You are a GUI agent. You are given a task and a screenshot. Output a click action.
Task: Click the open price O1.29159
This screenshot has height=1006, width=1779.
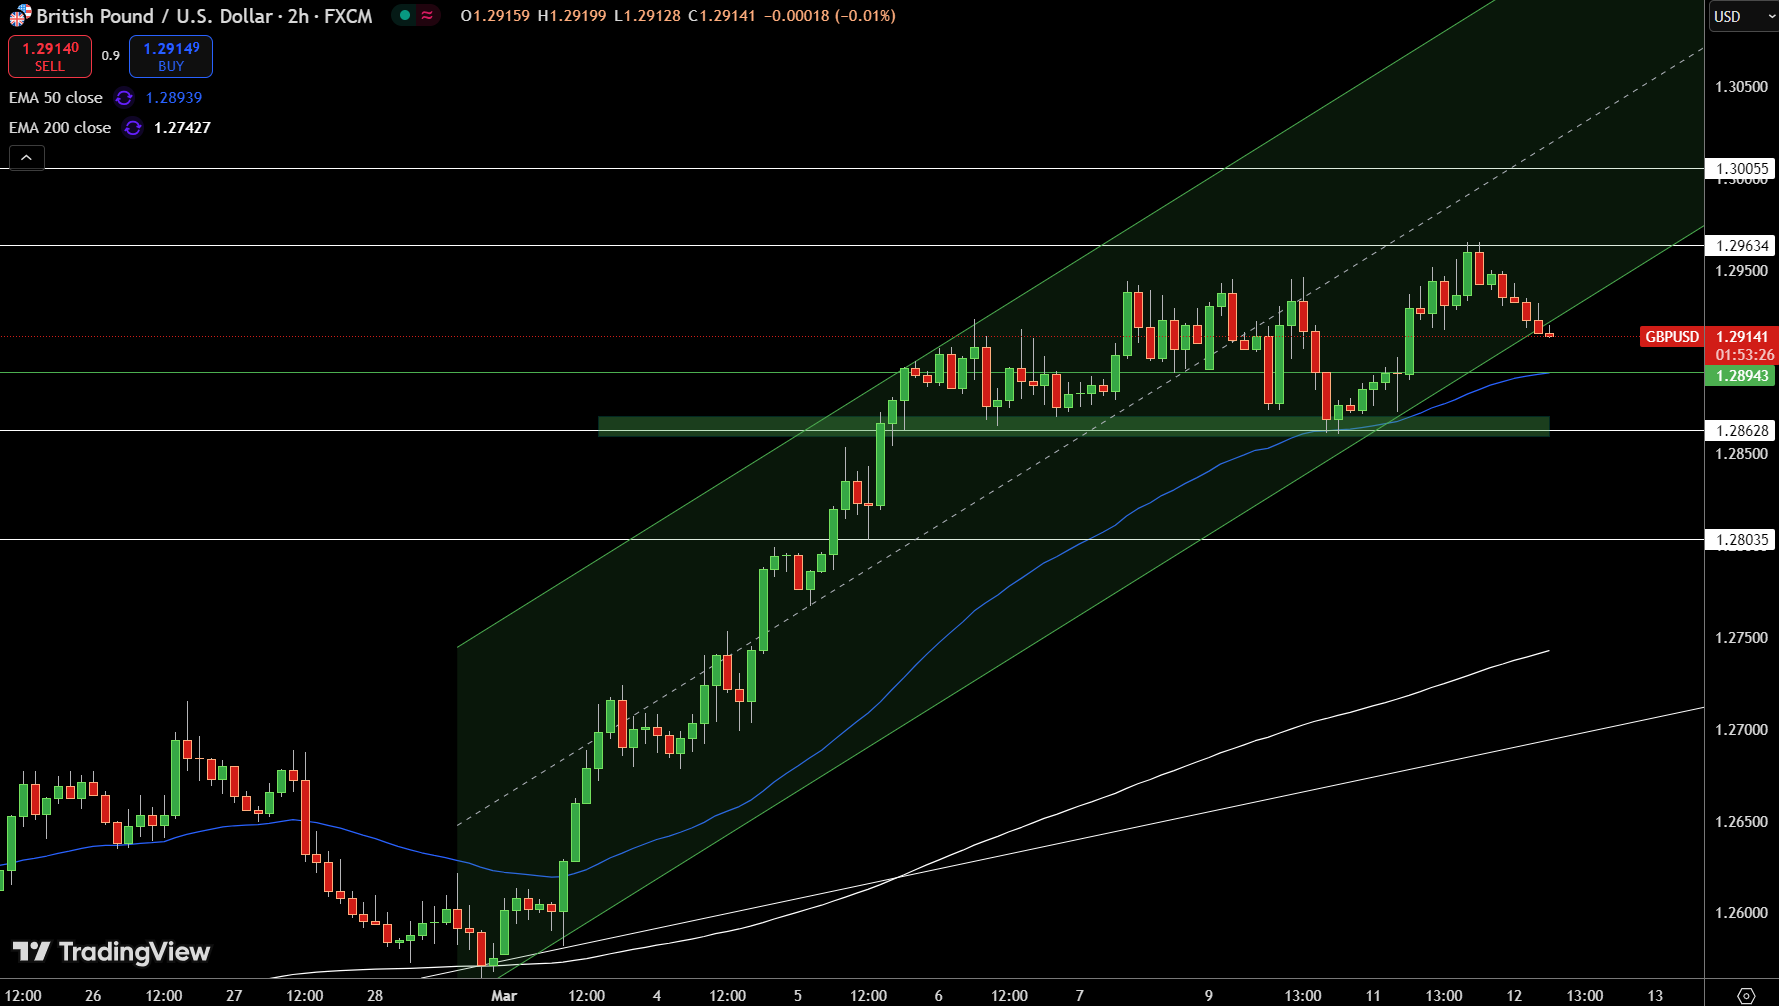point(495,16)
